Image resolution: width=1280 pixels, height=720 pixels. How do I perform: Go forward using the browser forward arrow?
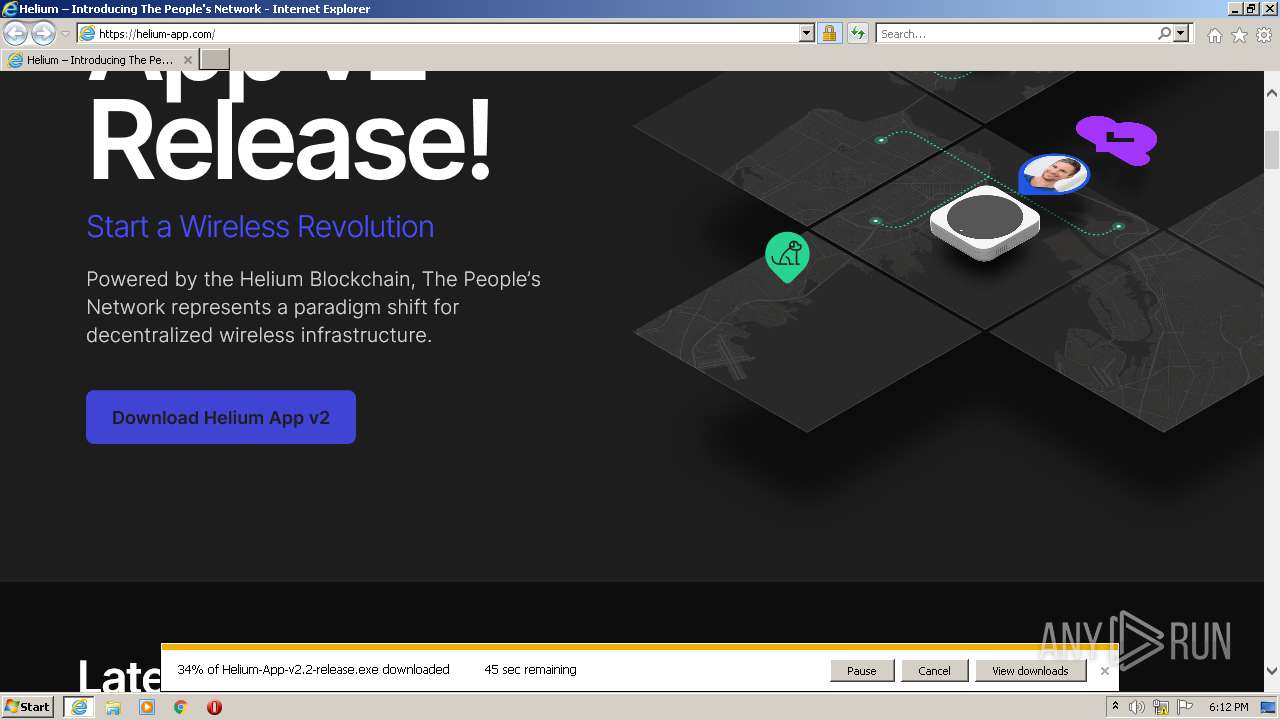(x=43, y=34)
